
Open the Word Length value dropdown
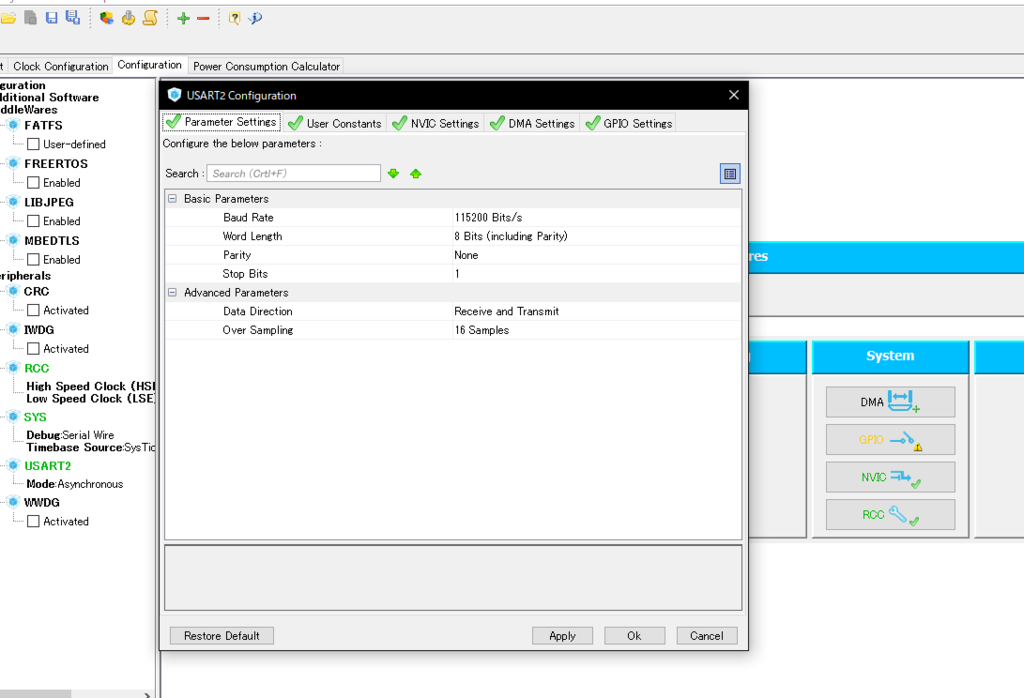(x=596, y=236)
